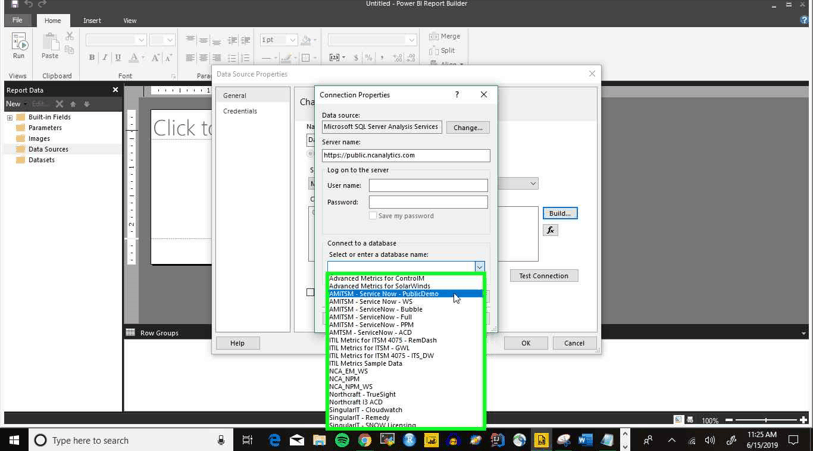
Task: Show hidden icons chevron in system tray
Action: 671,440
